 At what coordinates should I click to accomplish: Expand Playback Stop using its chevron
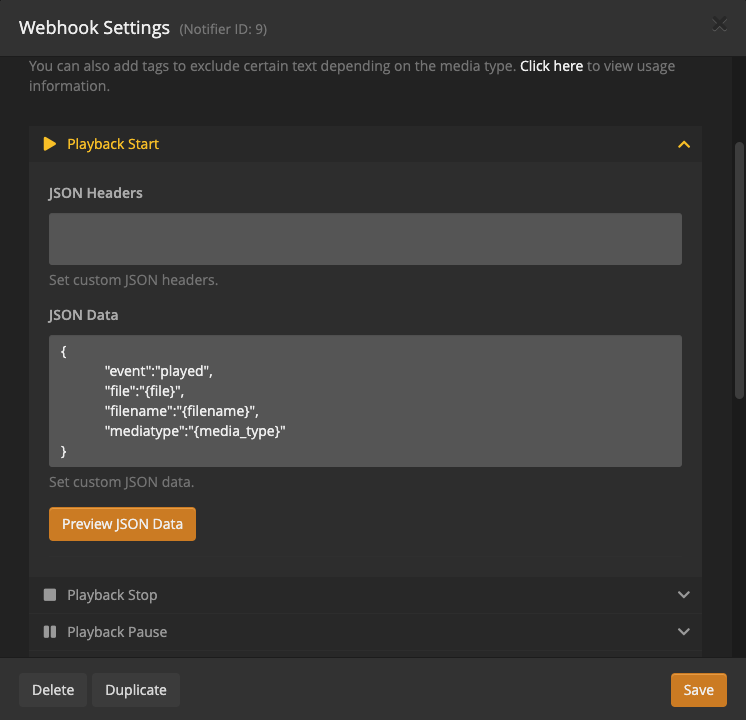coord(684,595)
